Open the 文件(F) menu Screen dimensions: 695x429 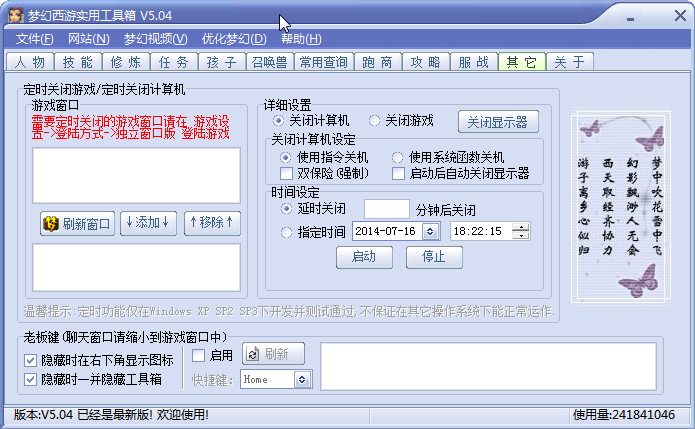[x=35, y=39]
